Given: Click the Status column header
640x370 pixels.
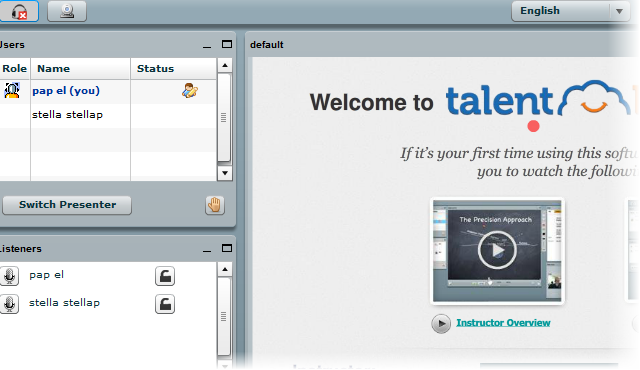Looking at the screenshot, I should point(173,69).
